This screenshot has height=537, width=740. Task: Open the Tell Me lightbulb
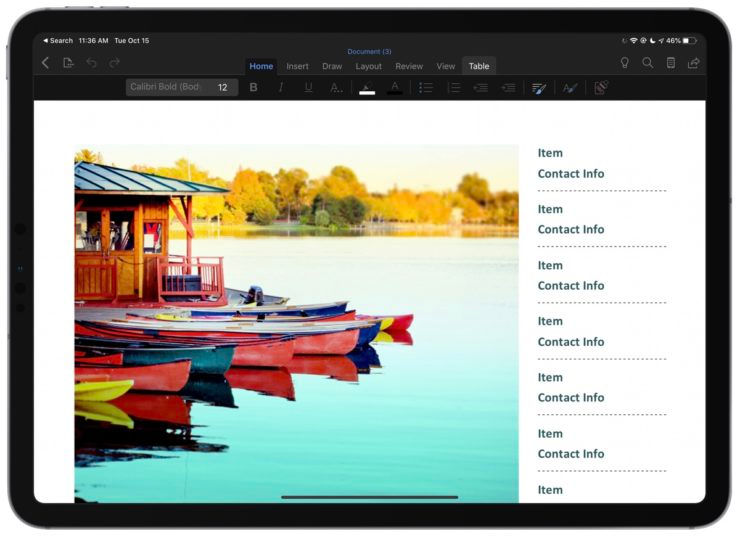click(x=625, y=63)
